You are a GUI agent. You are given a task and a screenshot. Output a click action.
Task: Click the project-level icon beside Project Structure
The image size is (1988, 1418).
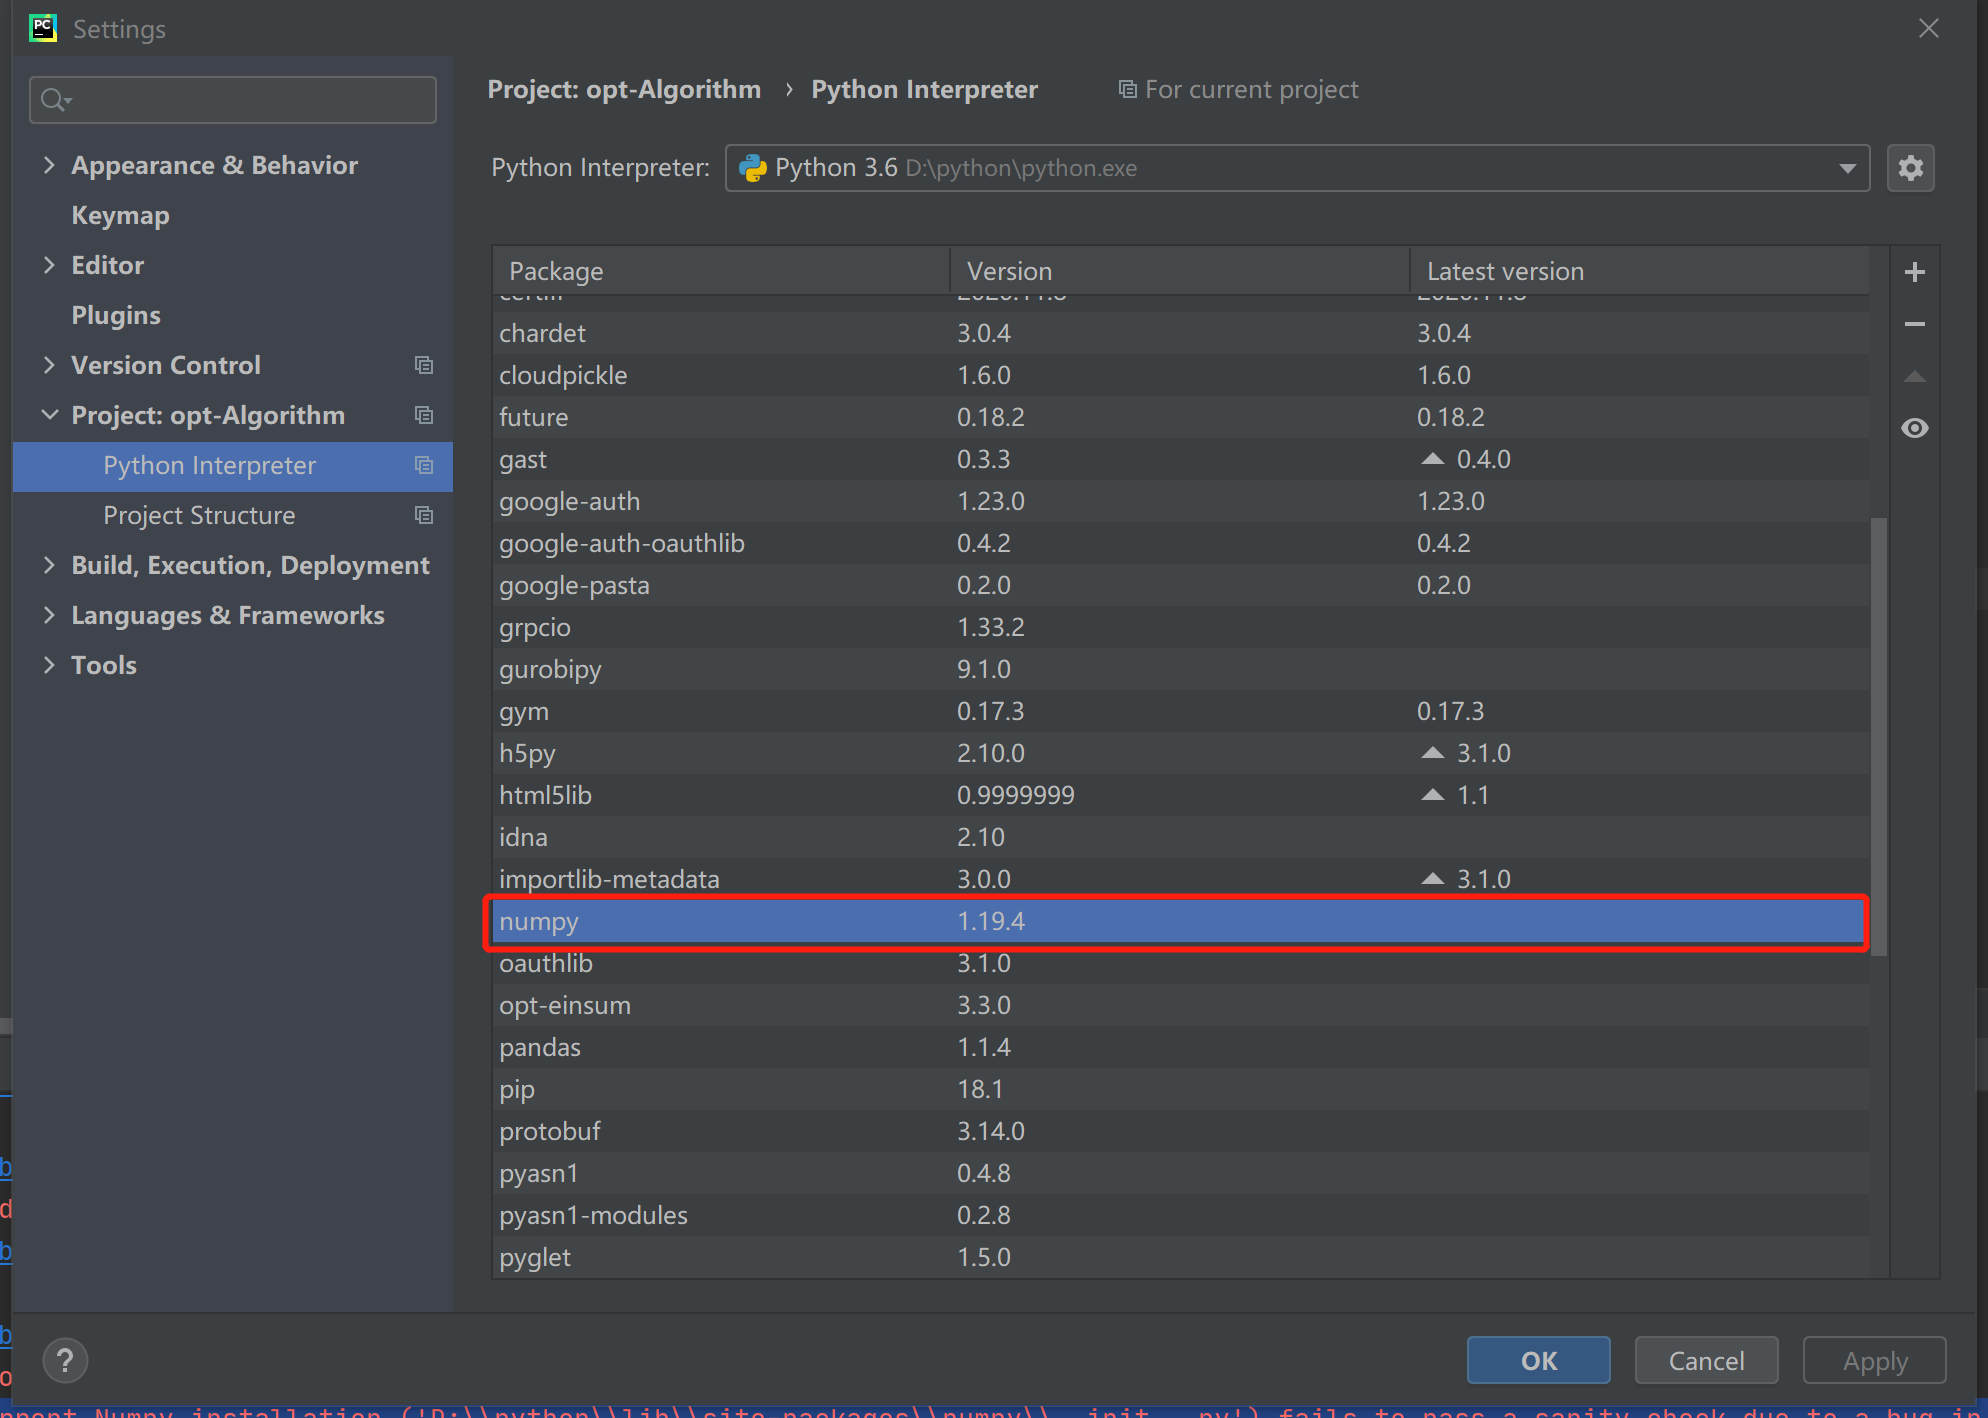click(424, 515)
